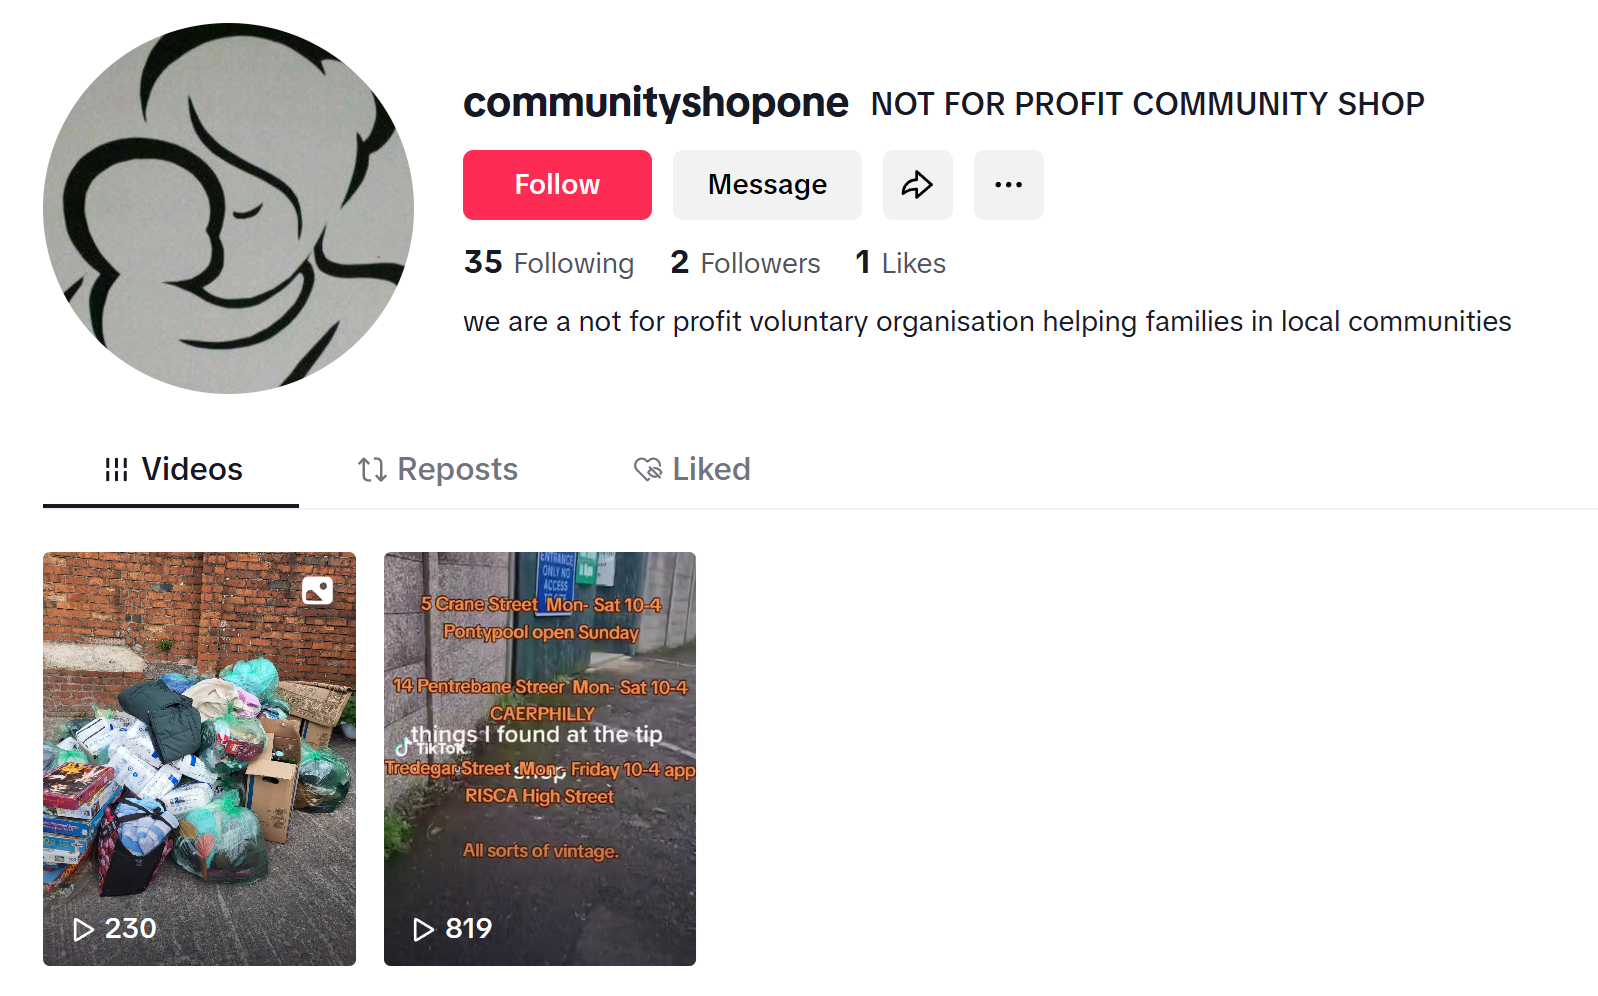Select the Videos tab
1598x996 pixels.
tap(171, 471)
